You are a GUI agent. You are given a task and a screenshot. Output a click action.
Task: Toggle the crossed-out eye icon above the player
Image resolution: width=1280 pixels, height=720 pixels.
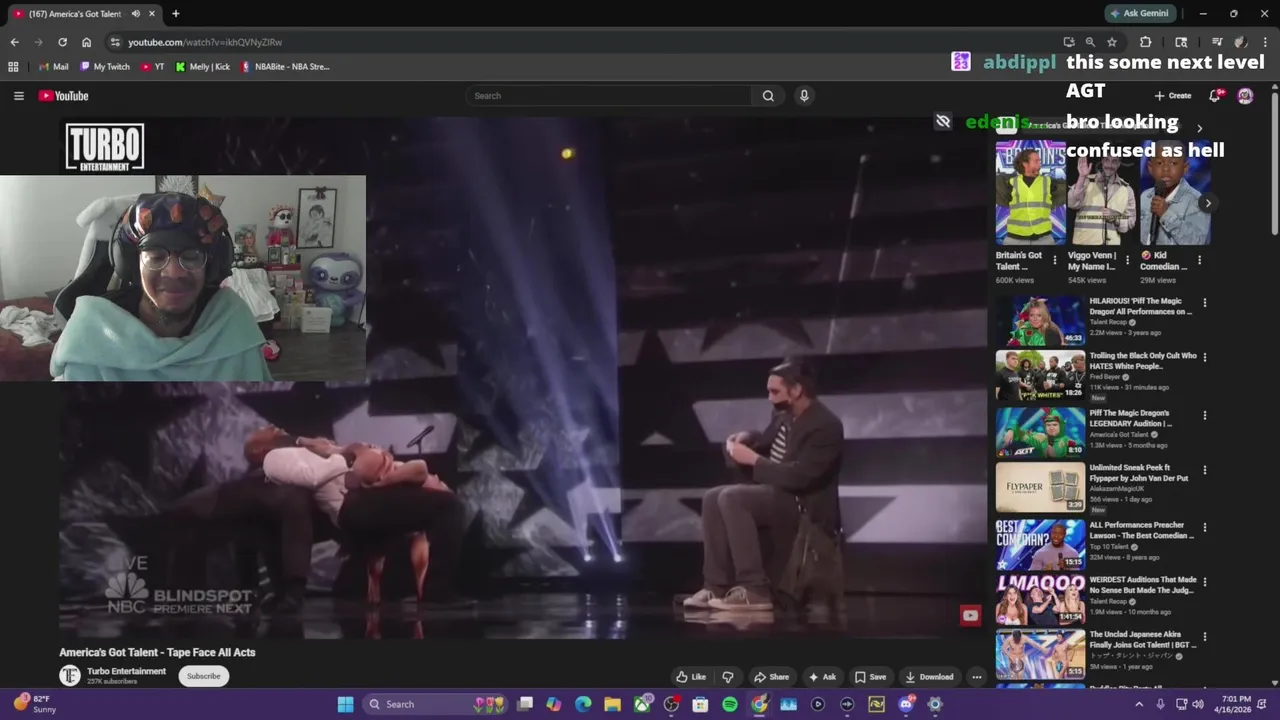943,122
